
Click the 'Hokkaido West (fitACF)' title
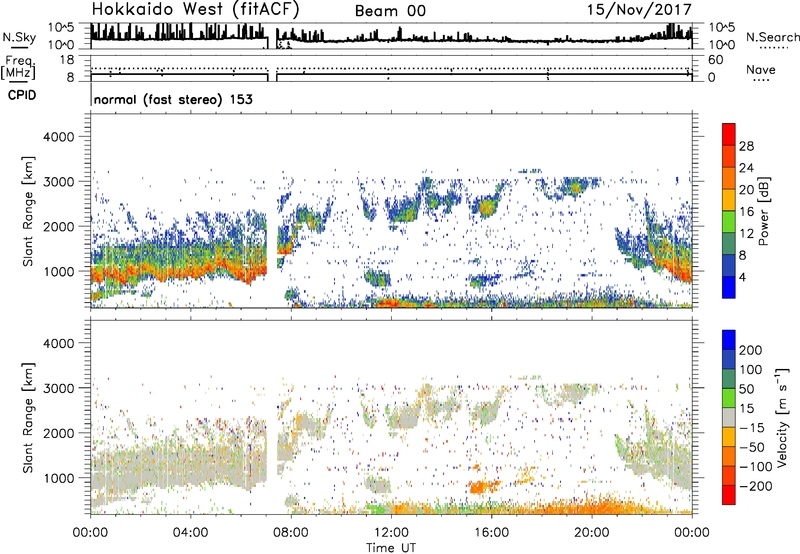(195, 9)
